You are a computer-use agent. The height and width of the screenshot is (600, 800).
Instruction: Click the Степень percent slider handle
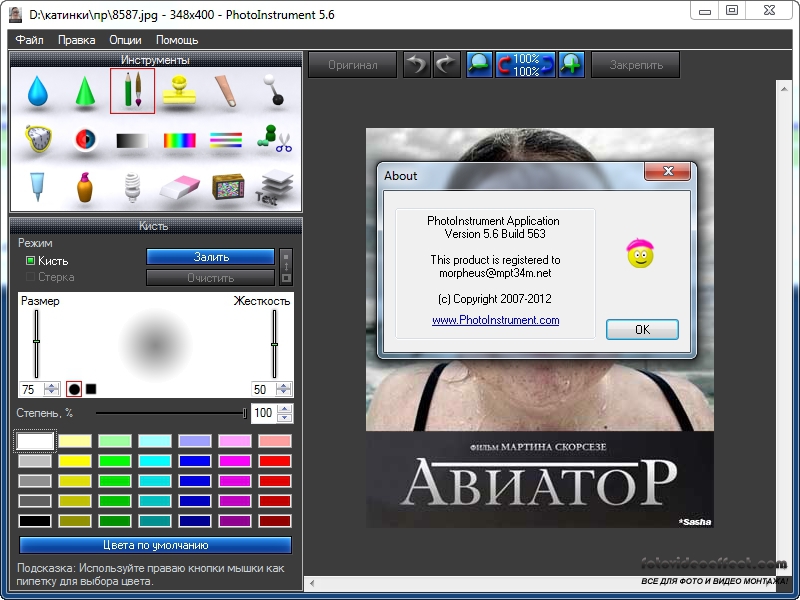(x=245, y=413)
